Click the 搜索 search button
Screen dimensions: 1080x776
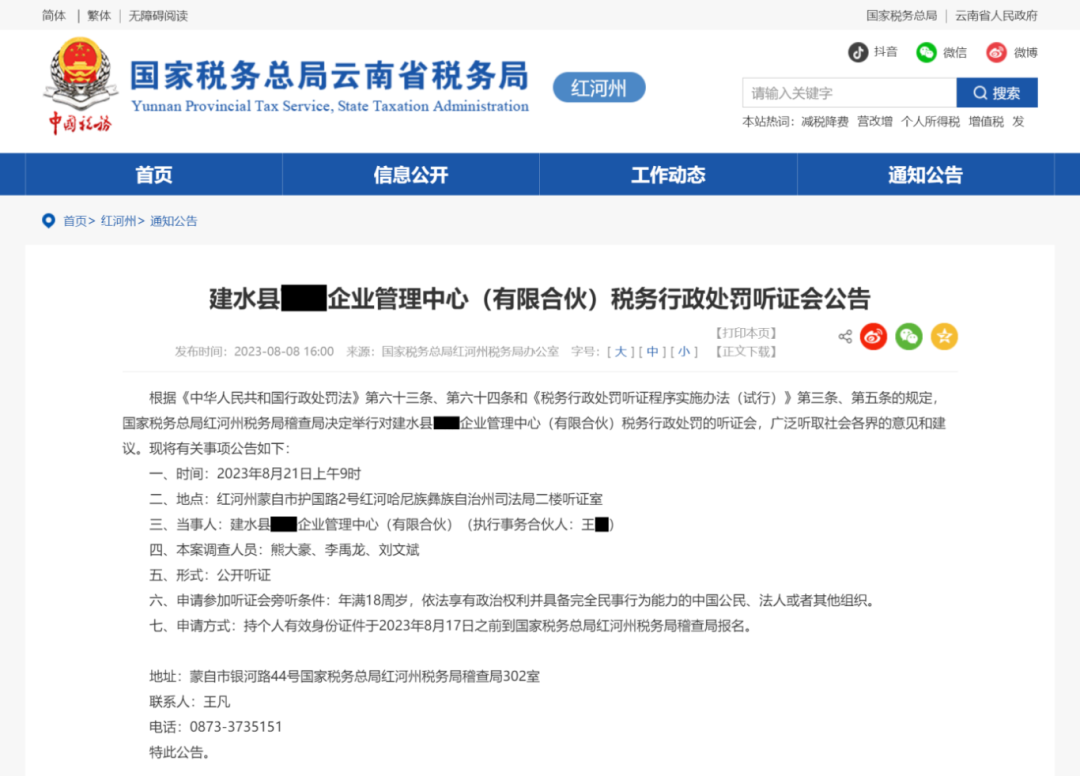pos(997,93)
